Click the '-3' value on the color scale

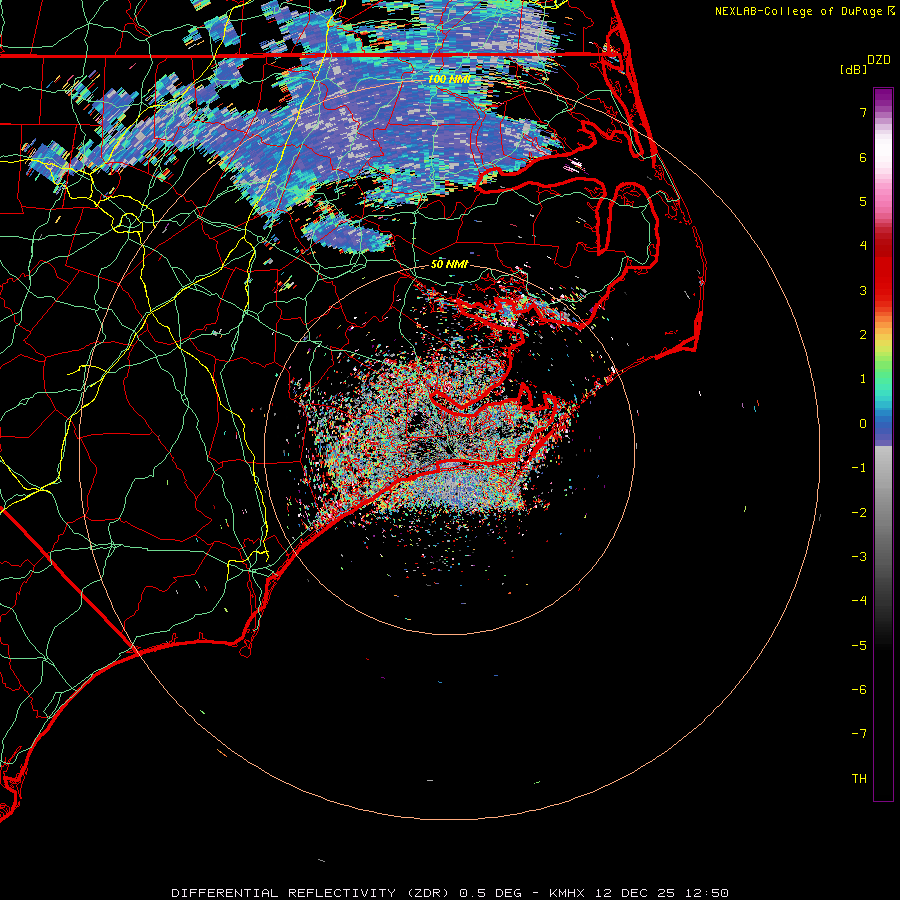(859, 557)
